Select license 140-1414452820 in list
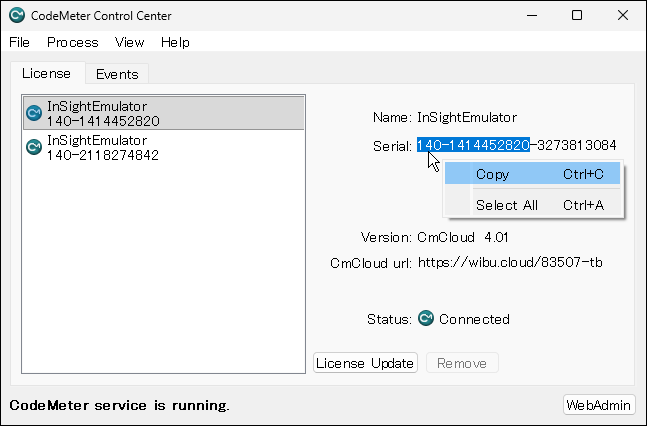647x426 pixels. 164,113
